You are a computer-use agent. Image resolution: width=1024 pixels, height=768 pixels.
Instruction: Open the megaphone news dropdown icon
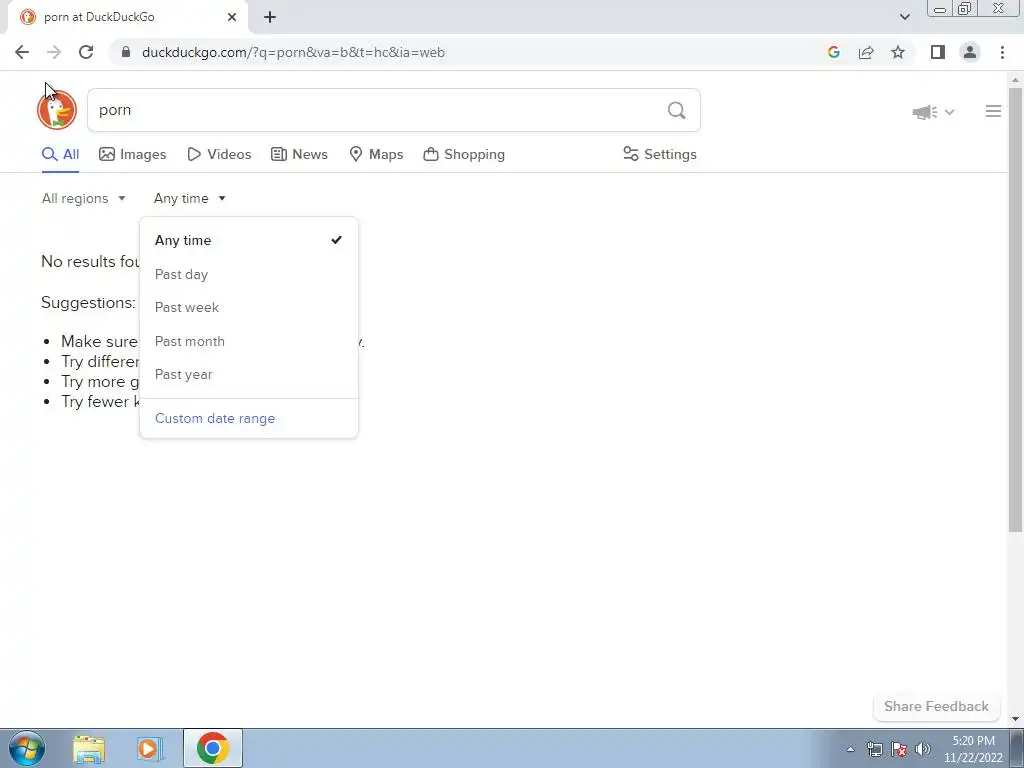(933, 112)
